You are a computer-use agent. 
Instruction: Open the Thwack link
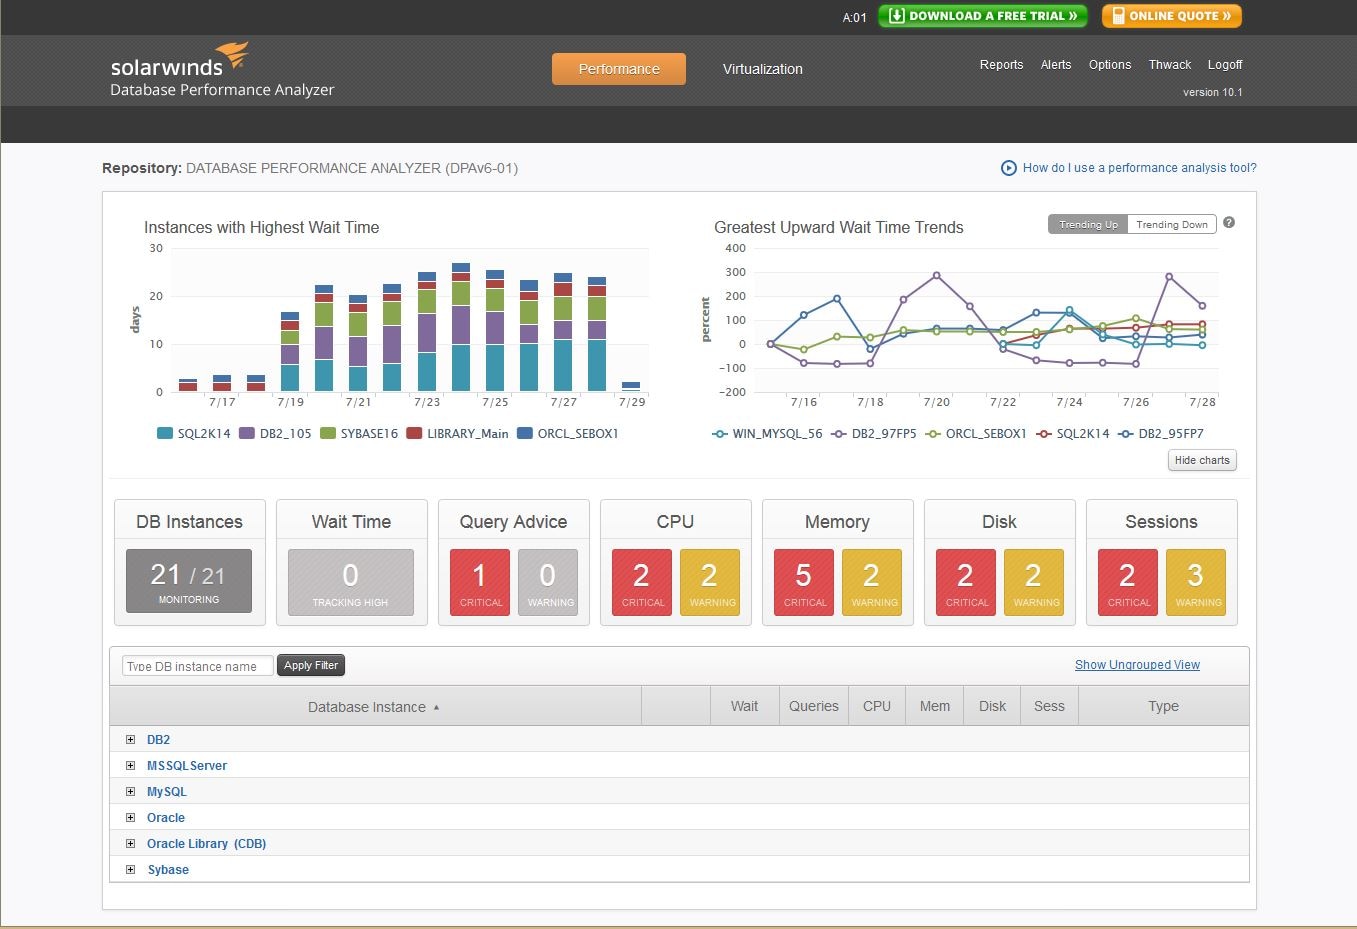[x=1170, y=65]
